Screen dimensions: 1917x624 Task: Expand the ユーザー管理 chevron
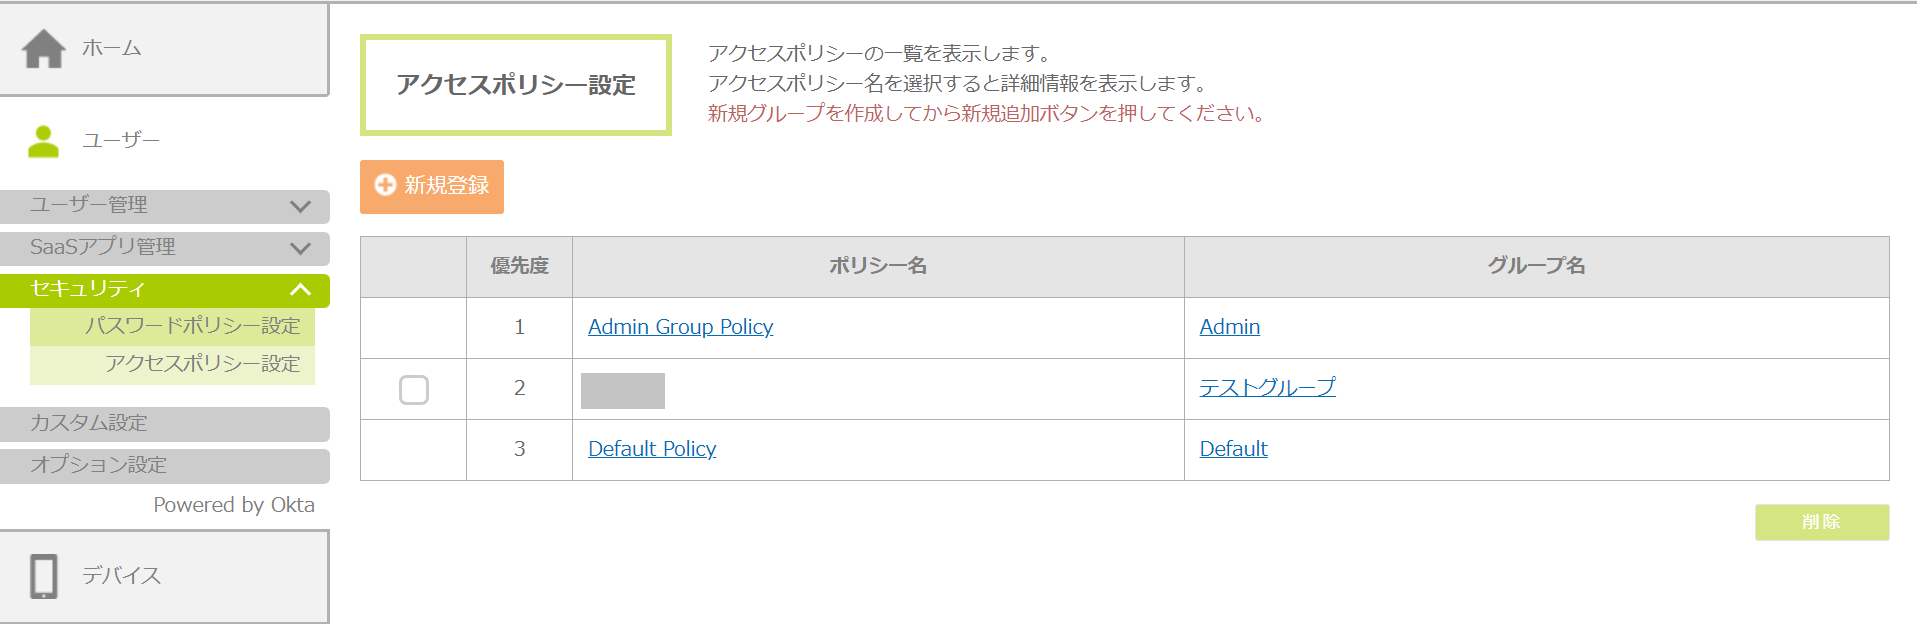tap(300, 206)
